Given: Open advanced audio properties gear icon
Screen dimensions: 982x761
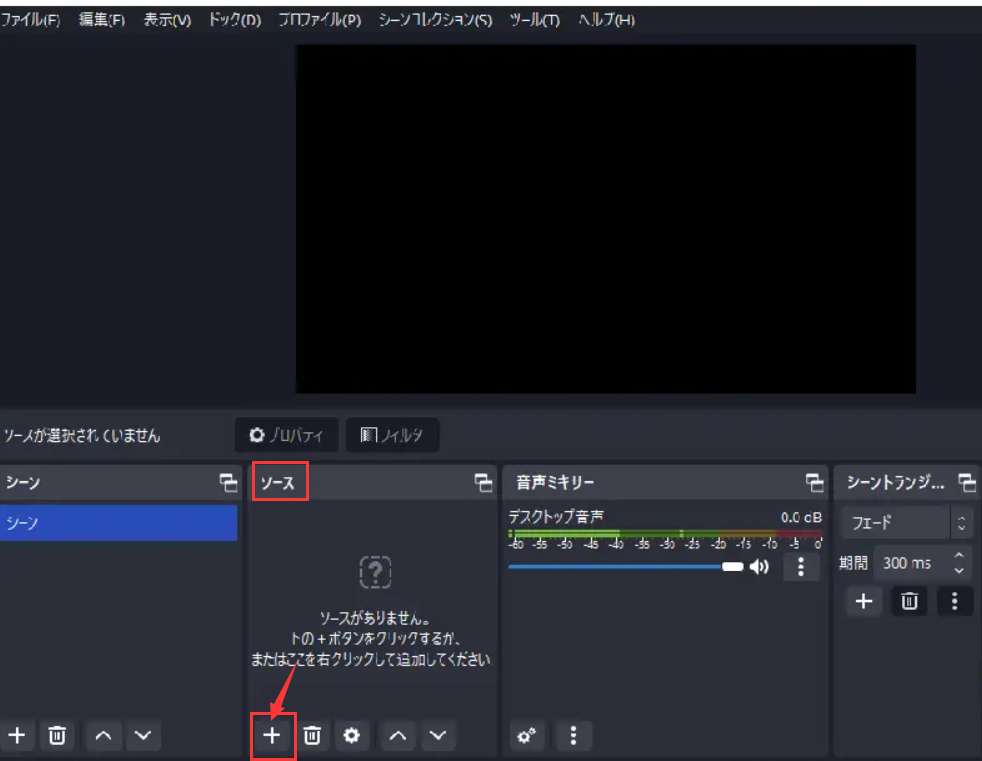Looking at the screenshot, I should (x=527, y=735).
